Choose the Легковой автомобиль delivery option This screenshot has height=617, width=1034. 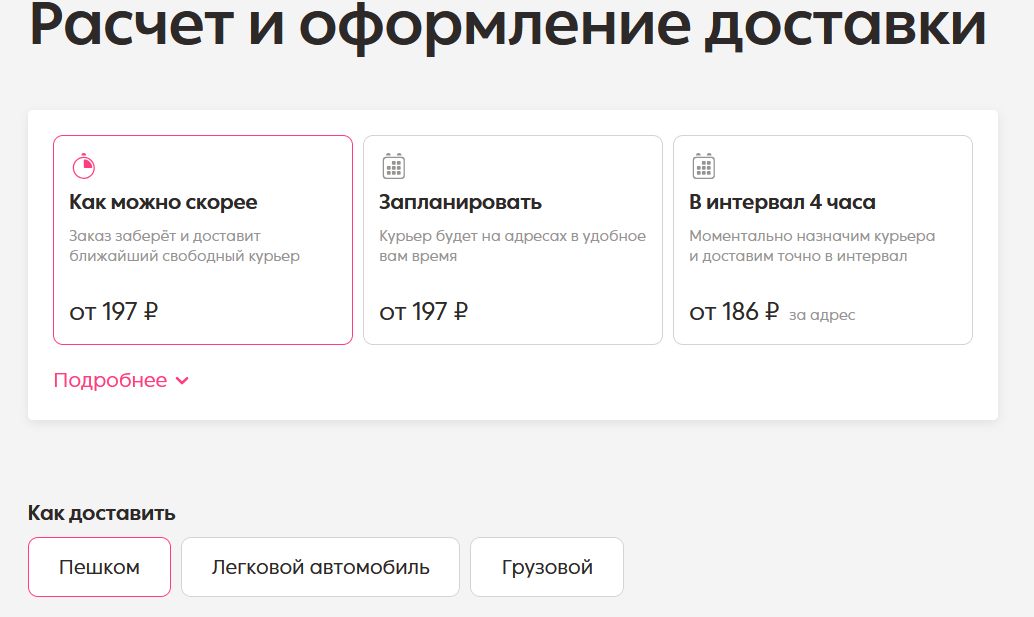tap(320, 567)
